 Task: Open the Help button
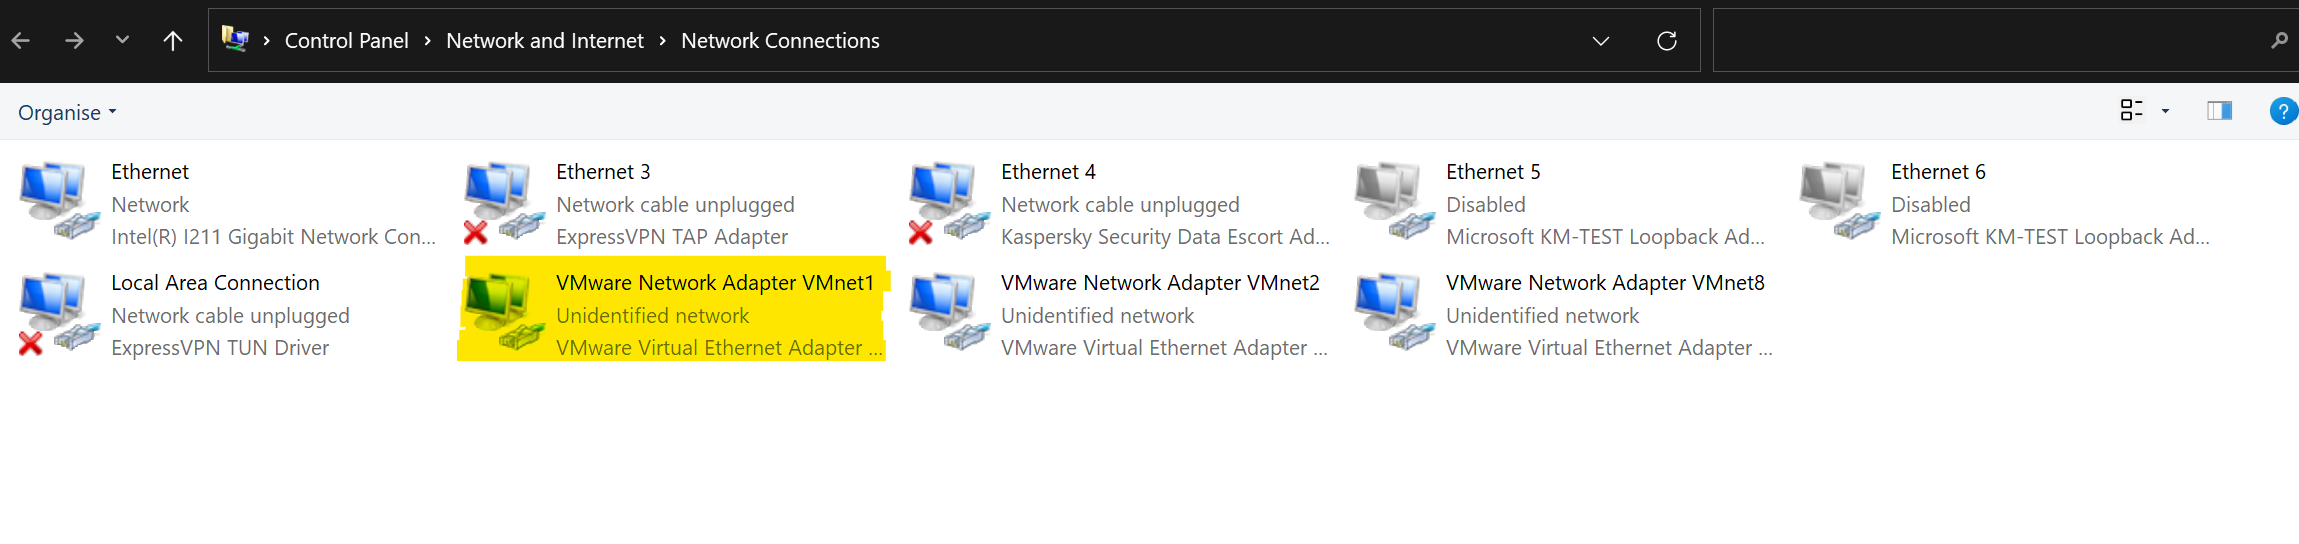pos(2283,111)
